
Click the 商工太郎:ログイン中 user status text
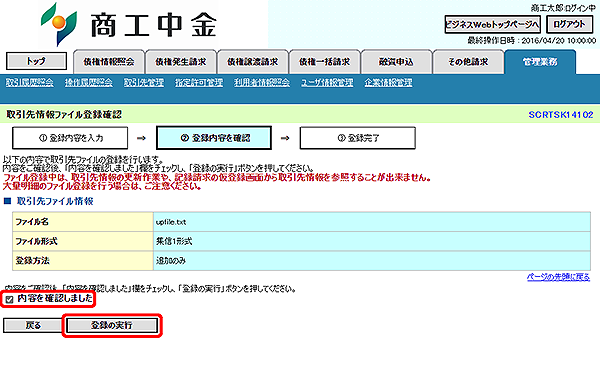pos(563,8)
